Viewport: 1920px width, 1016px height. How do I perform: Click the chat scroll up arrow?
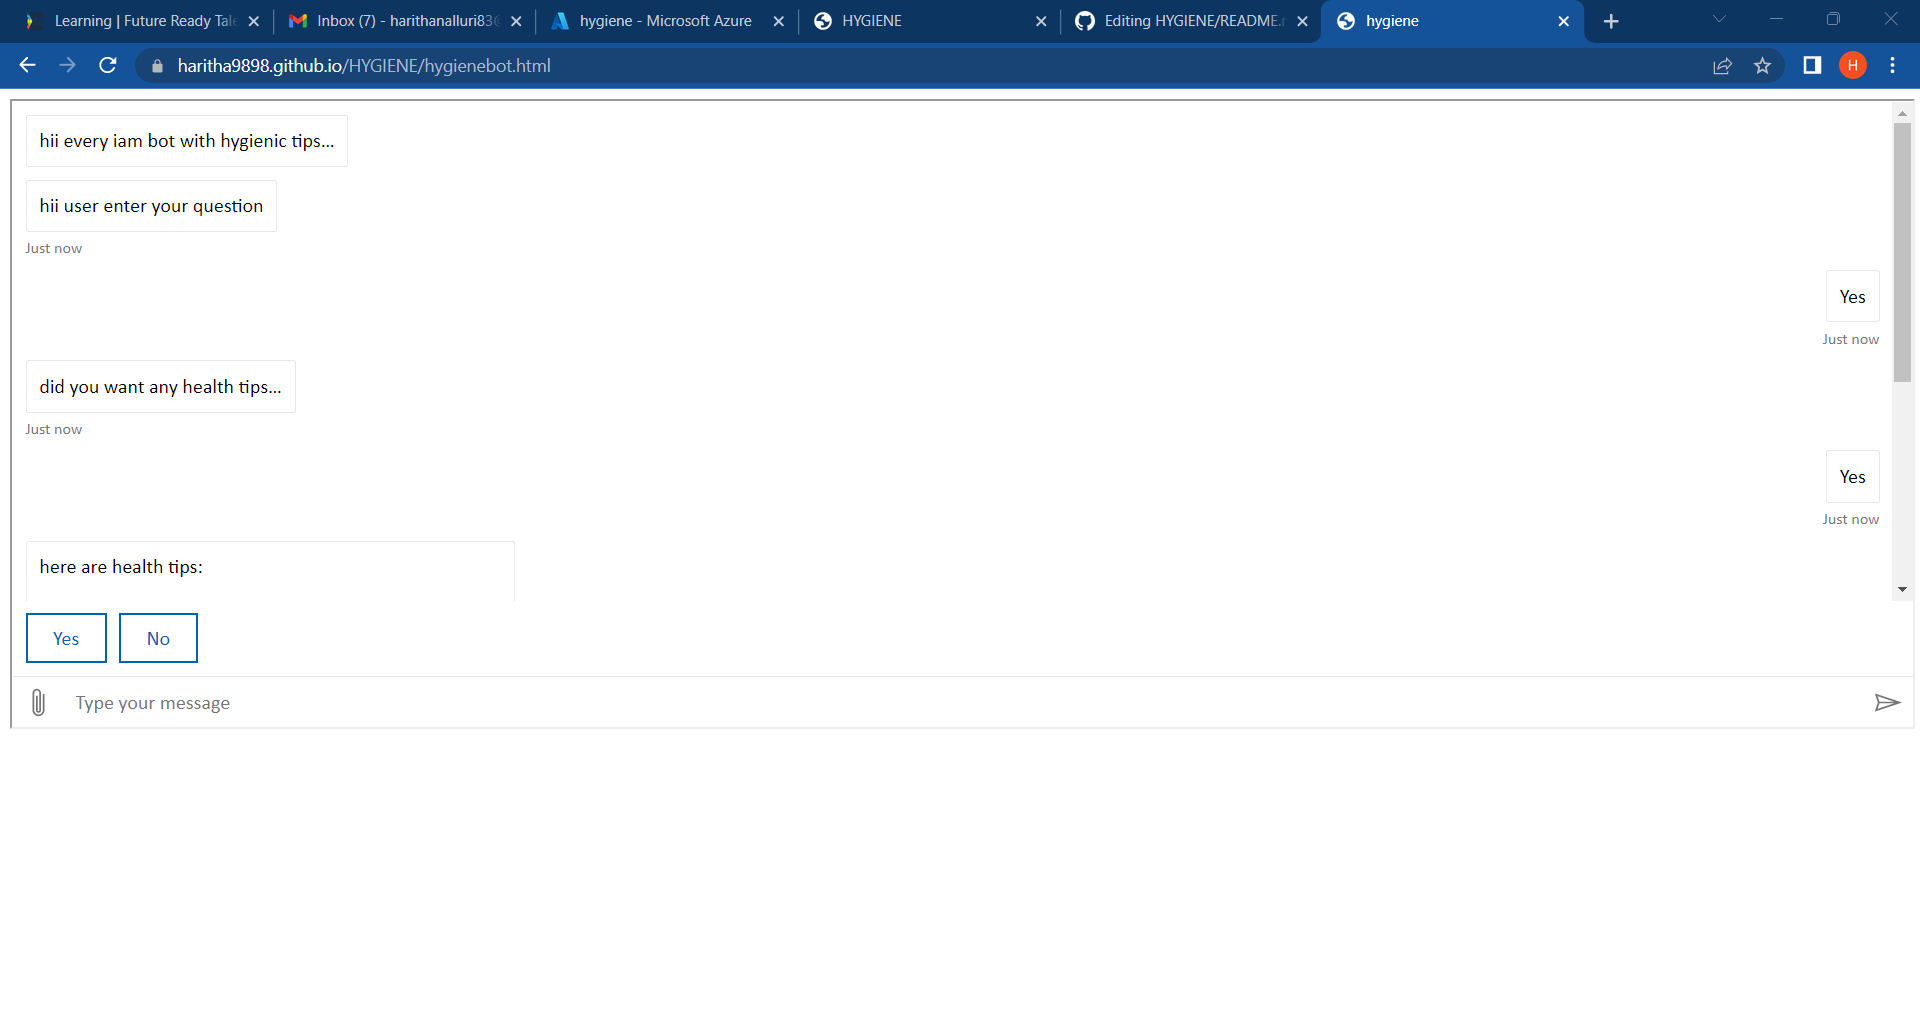[x=1902, y=113]
